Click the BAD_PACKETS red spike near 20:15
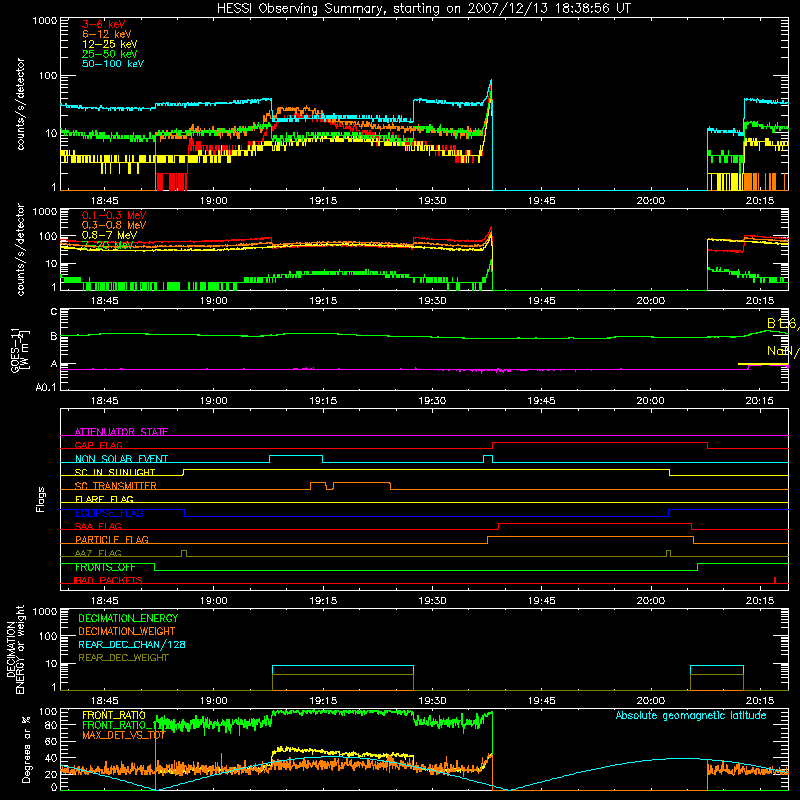The image size is (800, 800). click(775, 580)
